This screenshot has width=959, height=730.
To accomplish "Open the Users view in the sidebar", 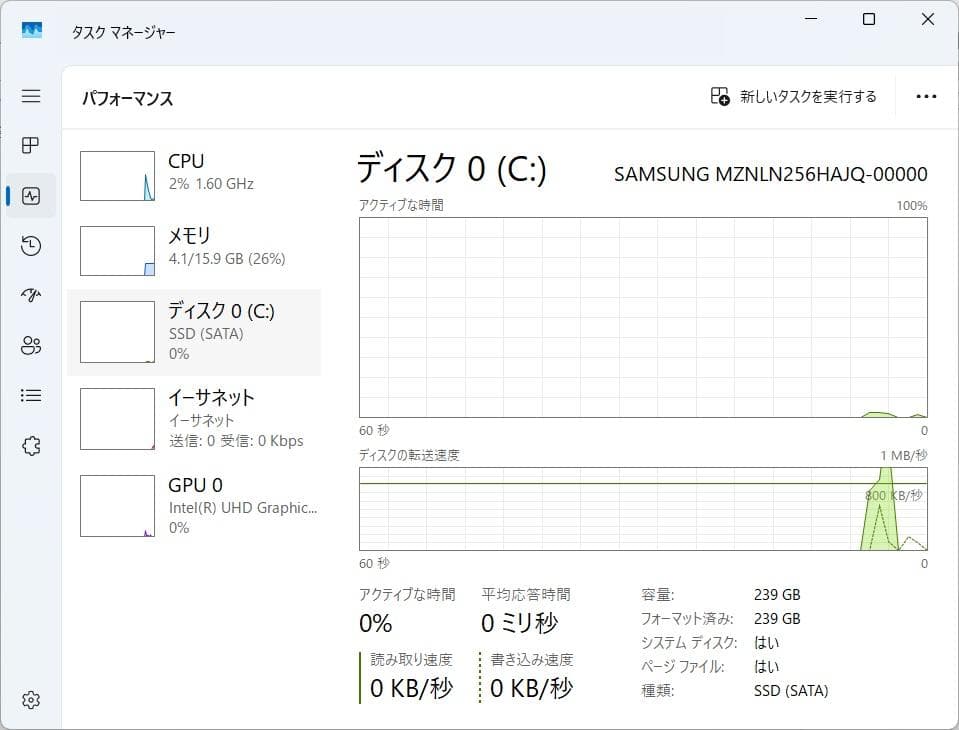I will click(30, 345).
